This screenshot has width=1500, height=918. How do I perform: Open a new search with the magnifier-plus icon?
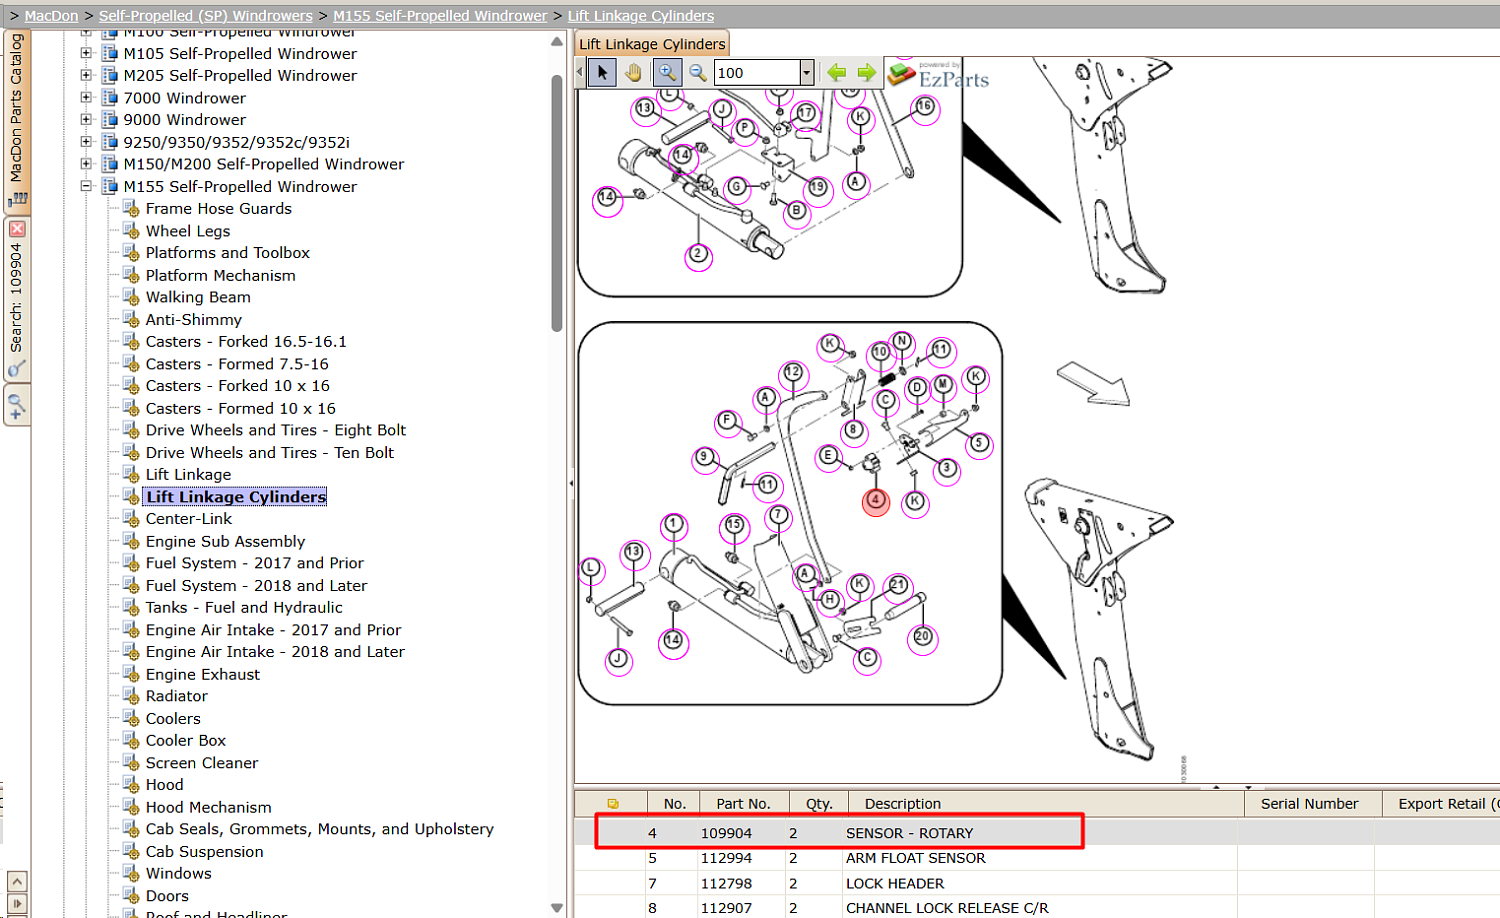[x=17, y=406]
